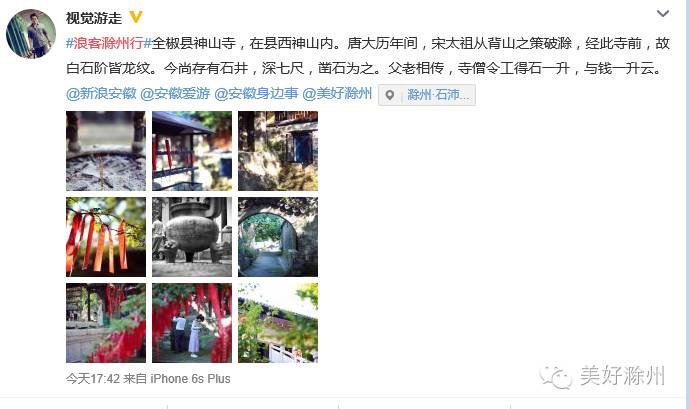The image size is (689, 409).
Task: Visit the @美好滁州 mention
Action: coord(337,94)
